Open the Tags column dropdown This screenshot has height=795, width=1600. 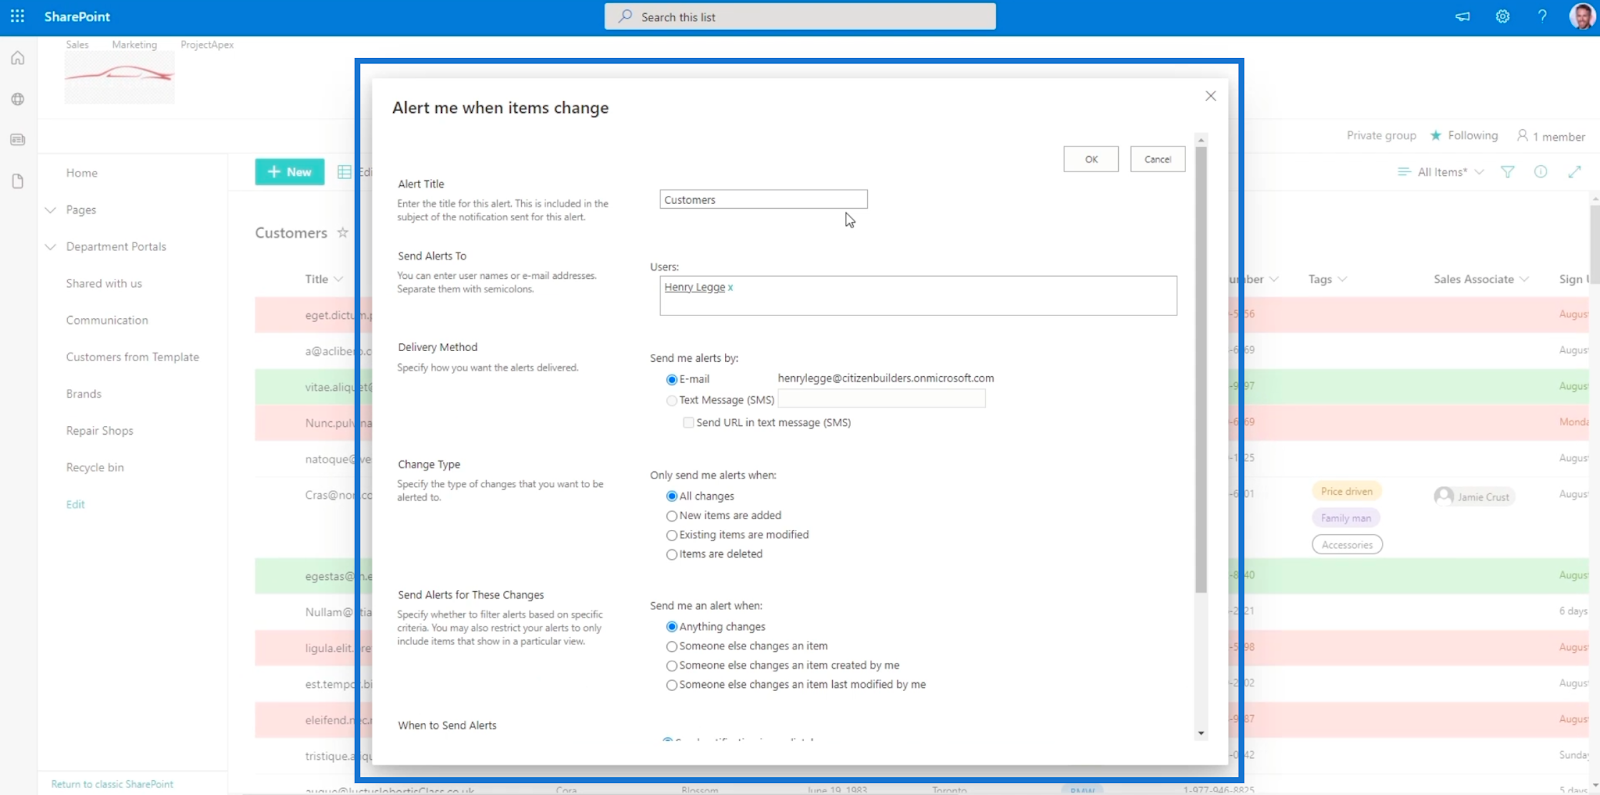coord(1342,279)
